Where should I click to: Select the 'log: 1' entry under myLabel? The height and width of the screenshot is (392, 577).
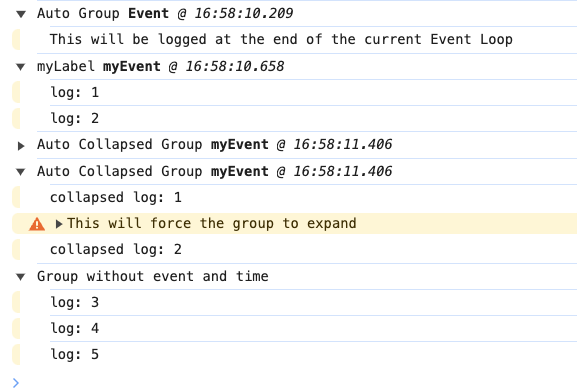point(75,92)
